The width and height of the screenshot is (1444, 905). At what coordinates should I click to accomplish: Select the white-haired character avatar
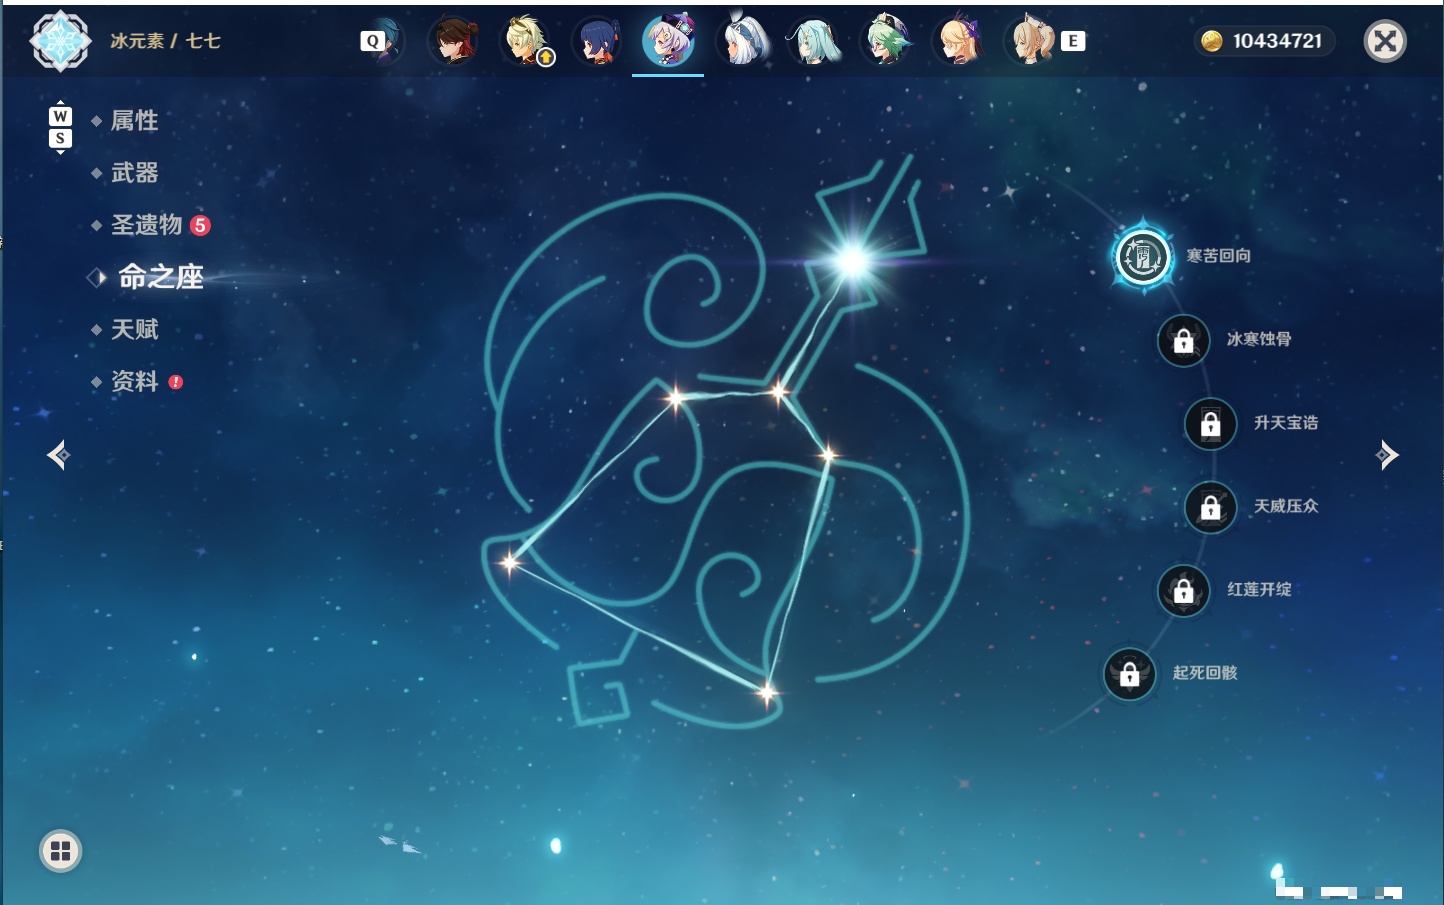click(743, 41)
